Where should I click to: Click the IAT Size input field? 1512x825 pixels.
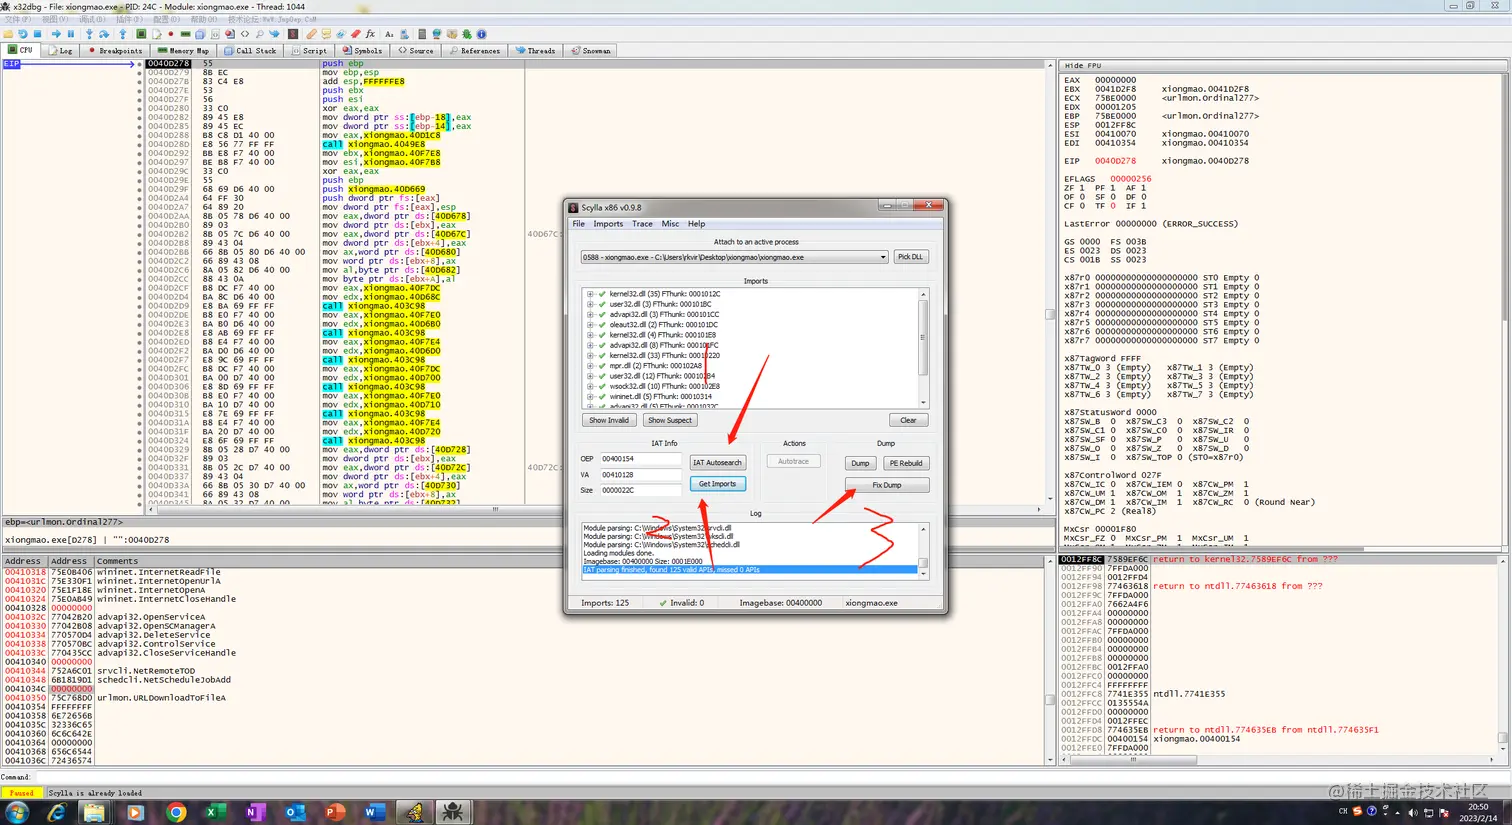coord(640,490)
